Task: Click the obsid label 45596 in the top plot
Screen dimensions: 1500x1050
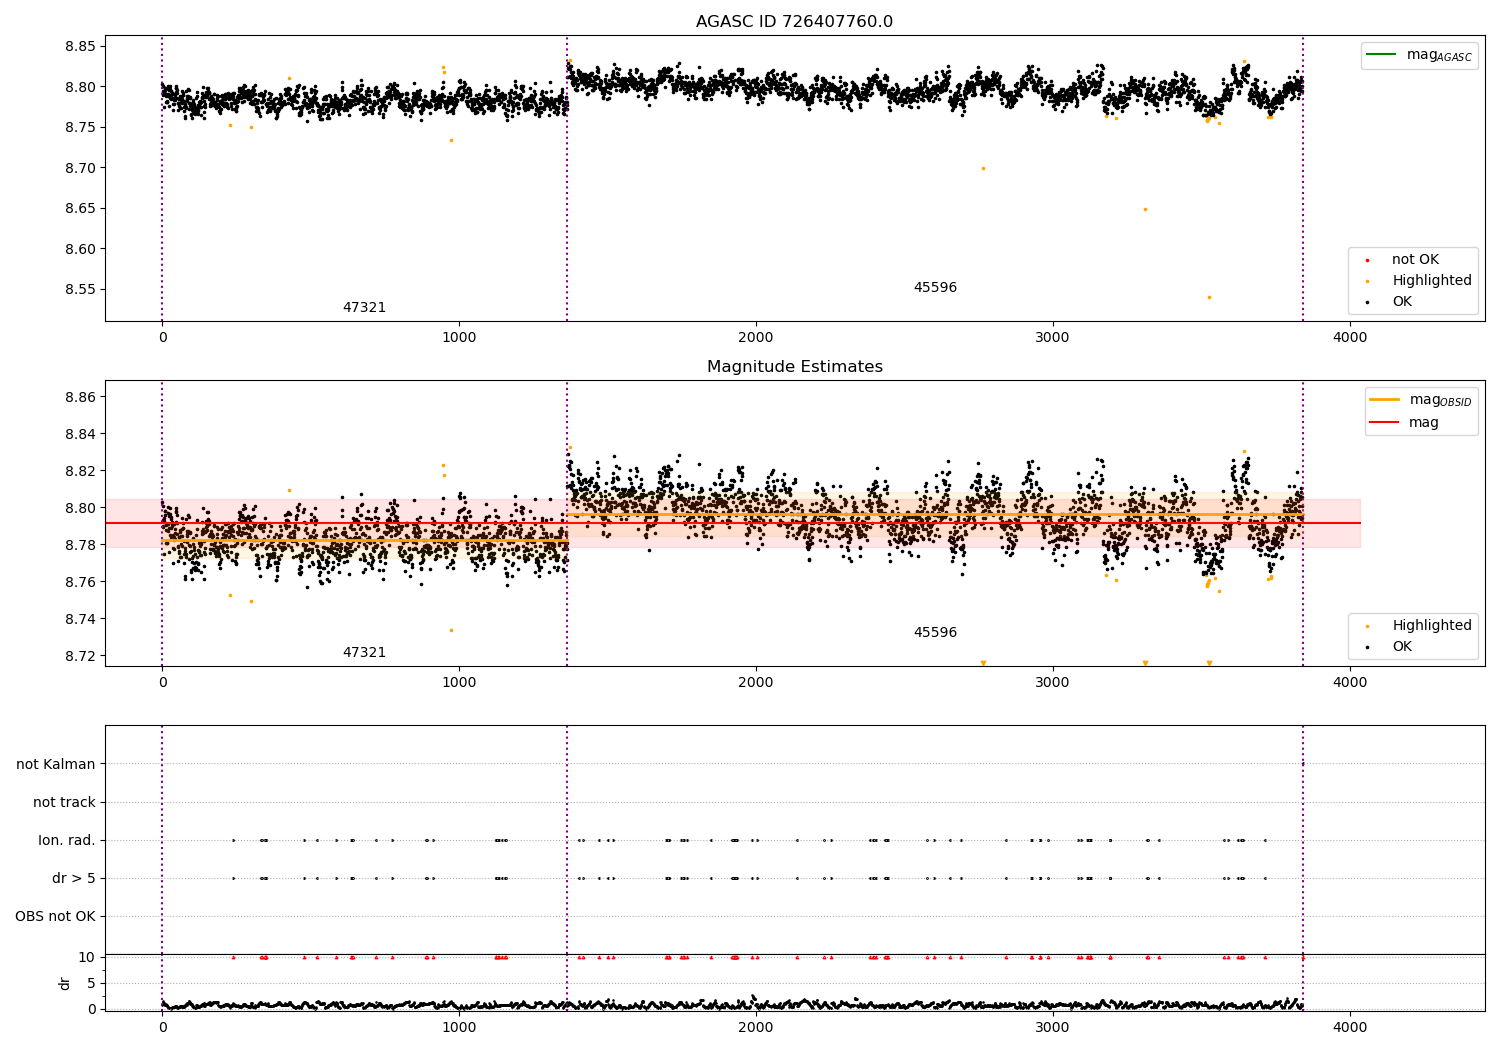Action: [935, 288]
